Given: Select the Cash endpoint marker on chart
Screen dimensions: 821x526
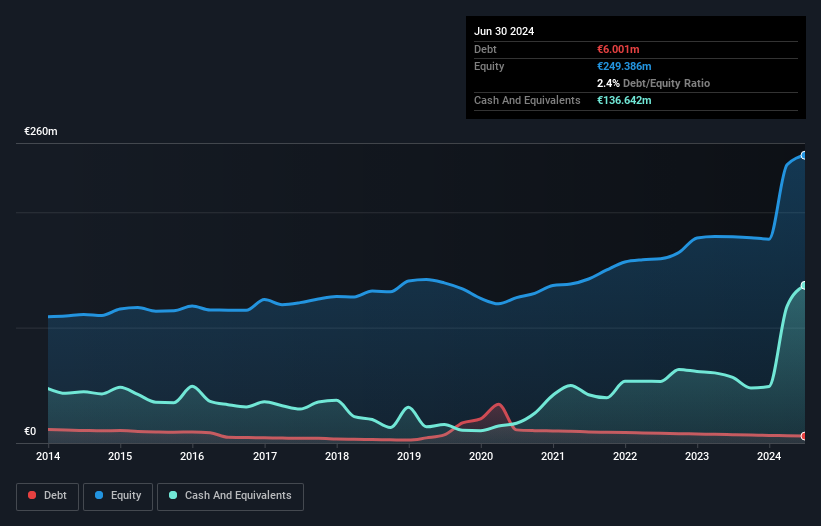Looking at the screenshot, I should (x=804, y=286).
